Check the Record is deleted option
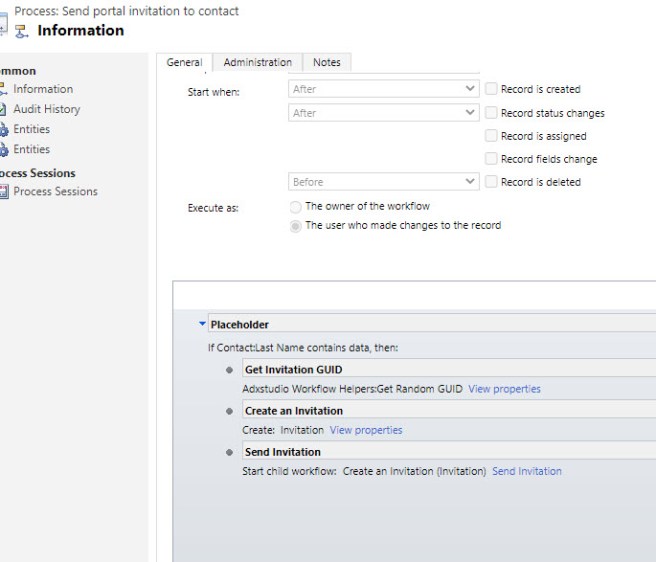 [491, 182]
